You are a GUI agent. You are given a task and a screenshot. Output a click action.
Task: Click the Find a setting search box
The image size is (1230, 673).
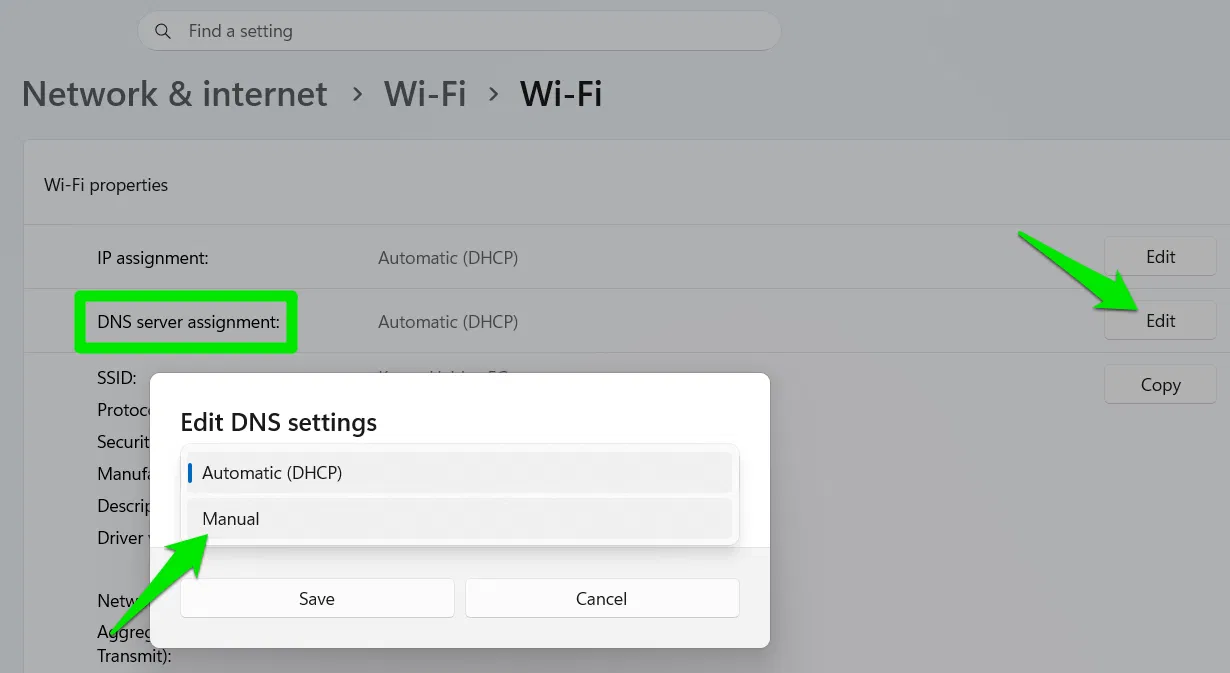[x=458, y=31]
